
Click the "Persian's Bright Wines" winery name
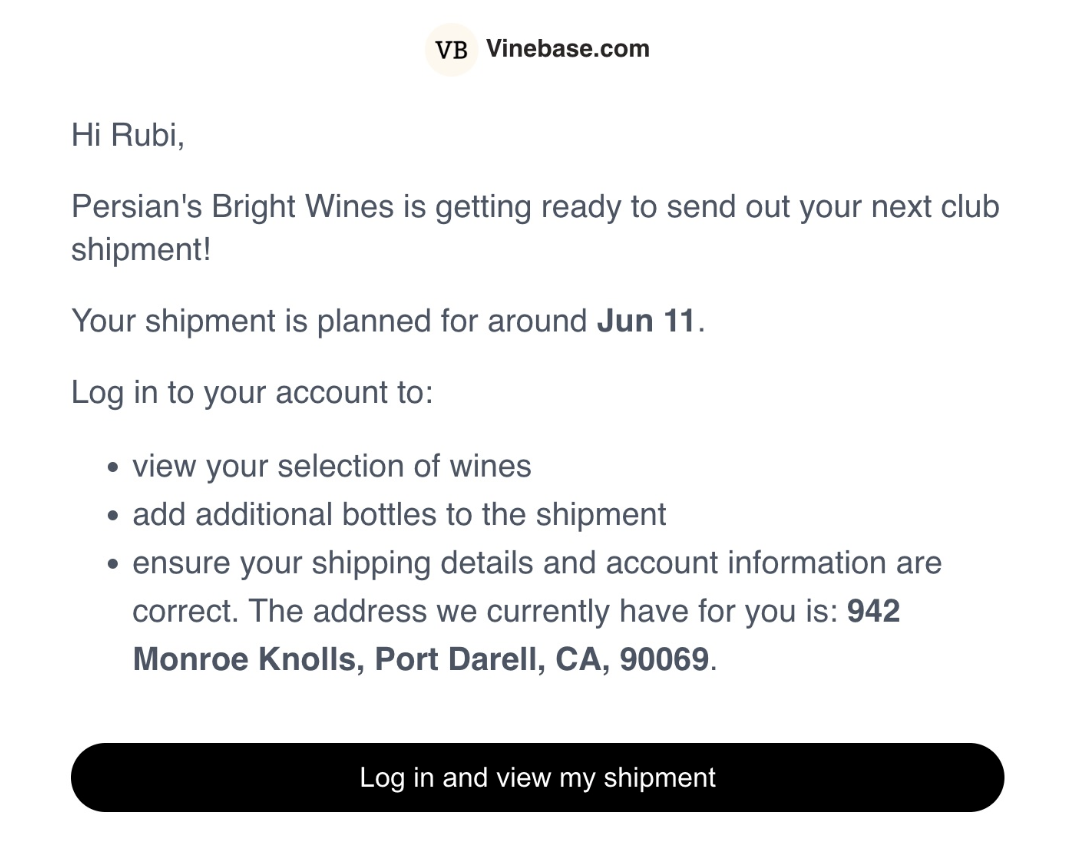232,207
